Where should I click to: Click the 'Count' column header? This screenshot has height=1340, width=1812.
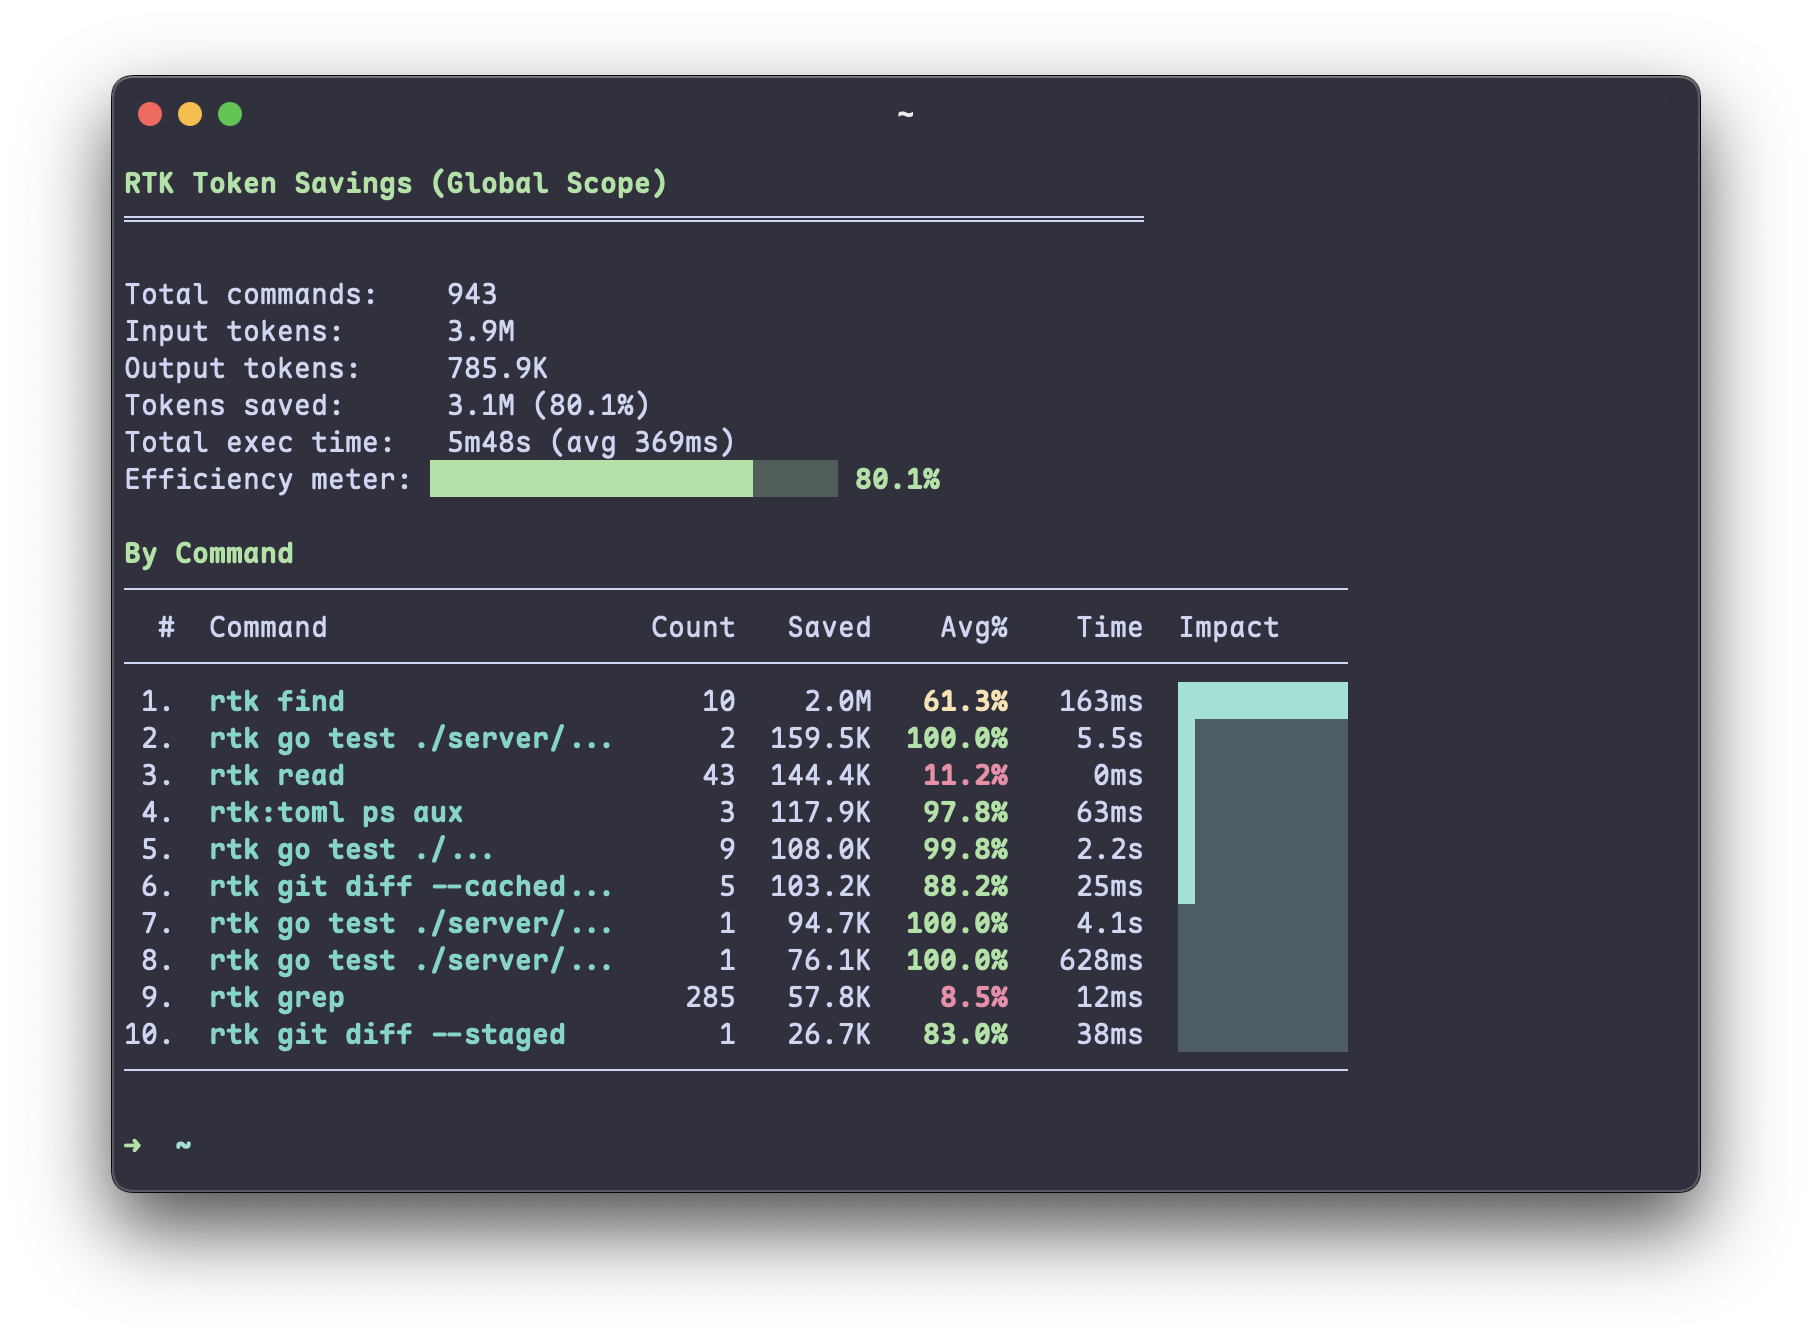point(693,627)
